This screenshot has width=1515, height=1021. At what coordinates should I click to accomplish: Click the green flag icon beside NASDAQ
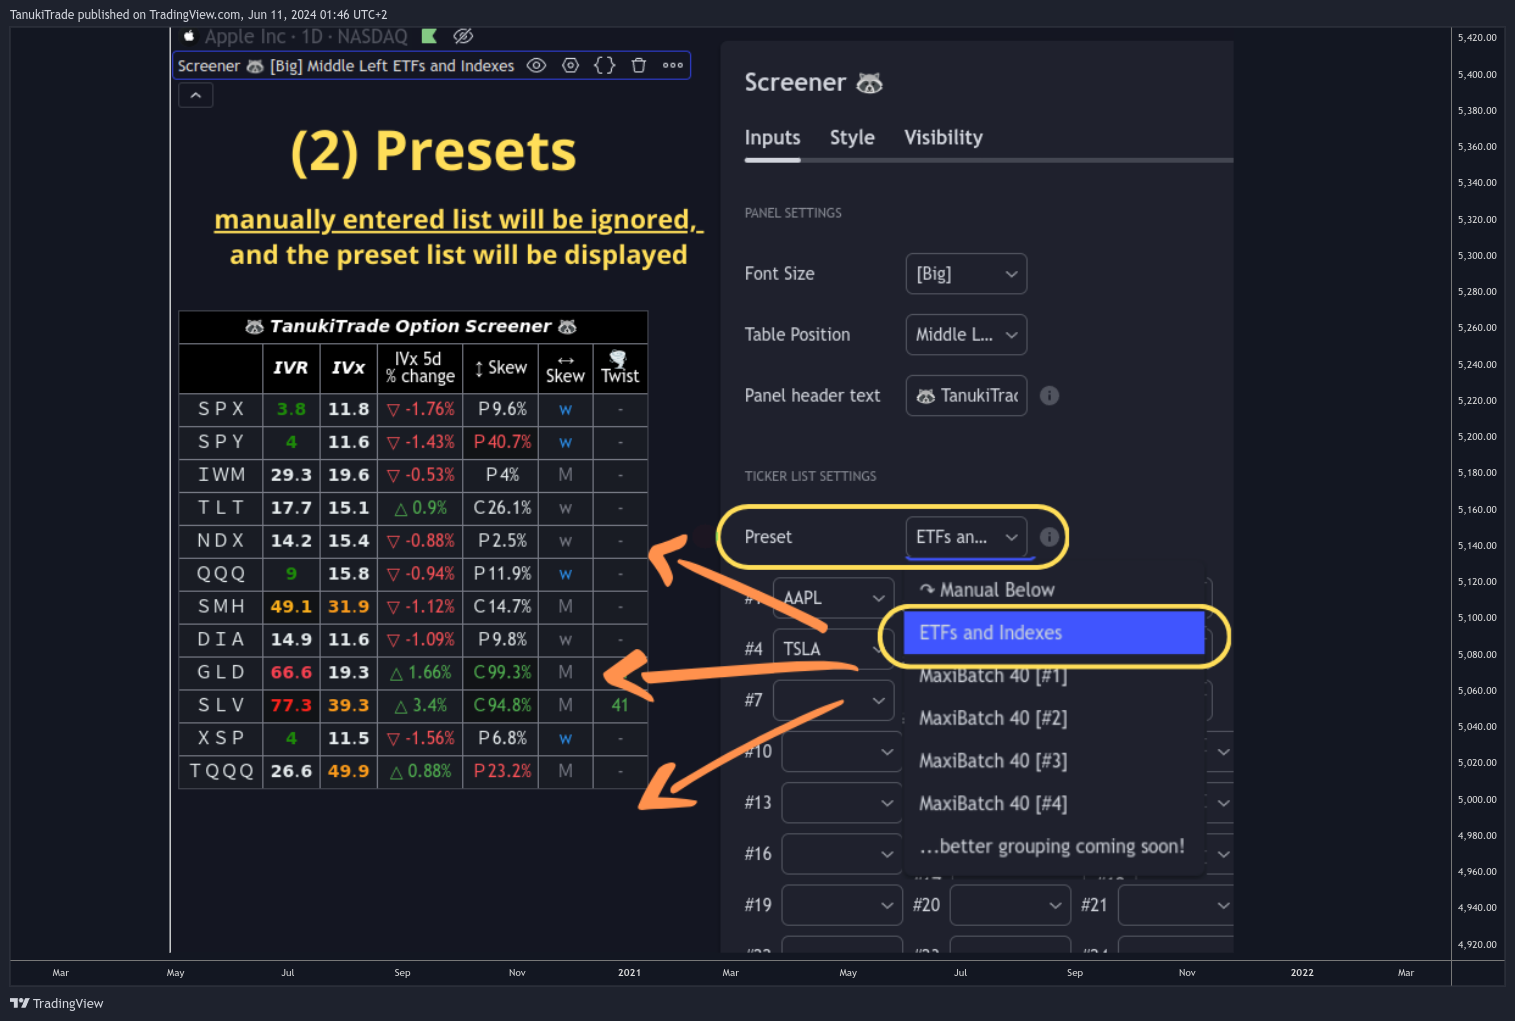429,36
